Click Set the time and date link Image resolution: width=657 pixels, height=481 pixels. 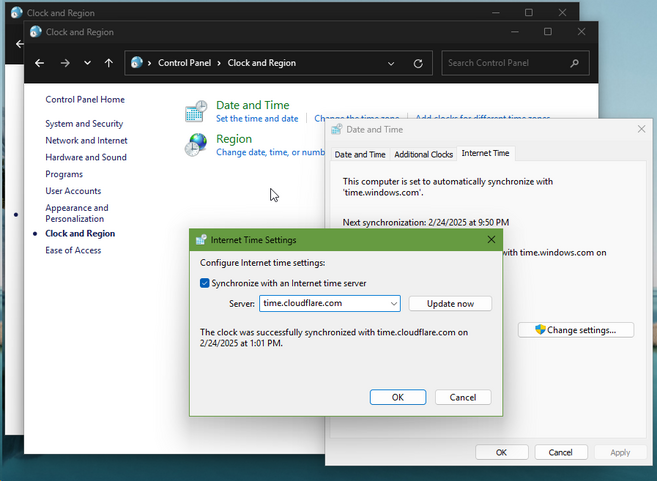point(257,119)
